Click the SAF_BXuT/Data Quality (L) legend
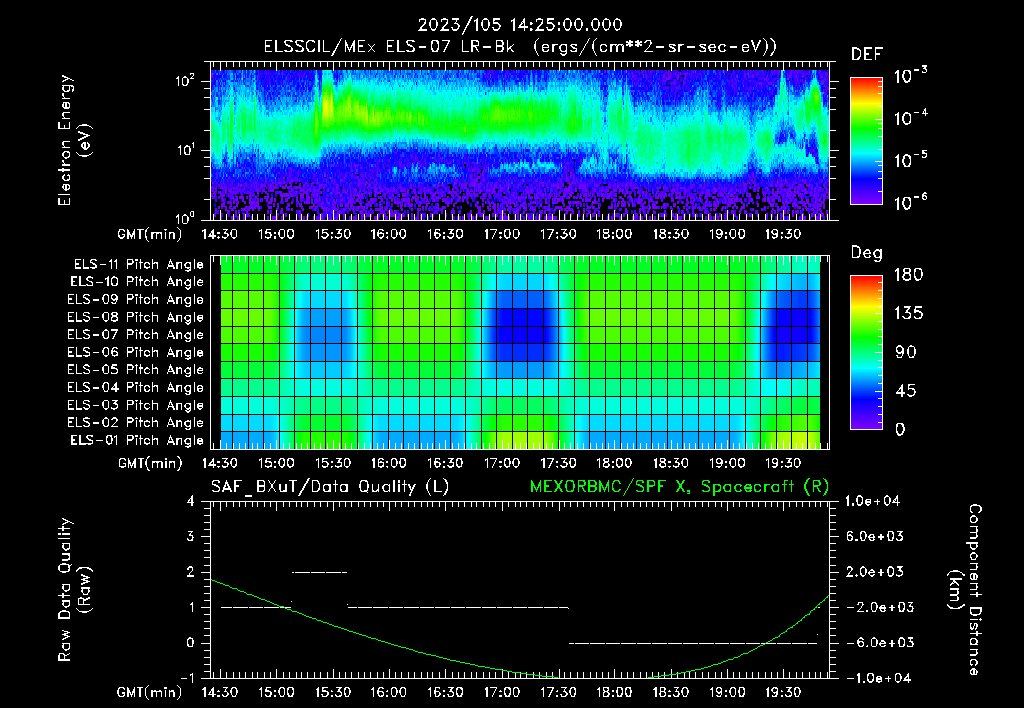This screenshot has height=708, width=1024. pos(330,487)
